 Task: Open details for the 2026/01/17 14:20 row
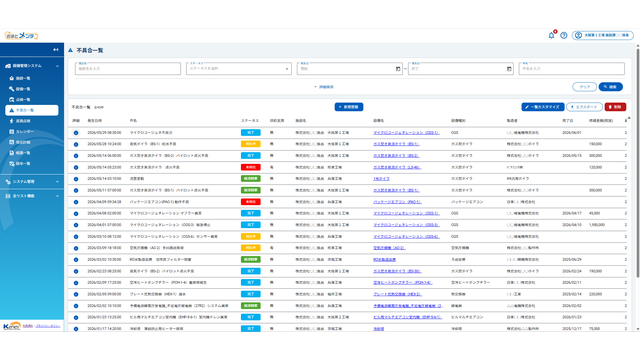76,329
